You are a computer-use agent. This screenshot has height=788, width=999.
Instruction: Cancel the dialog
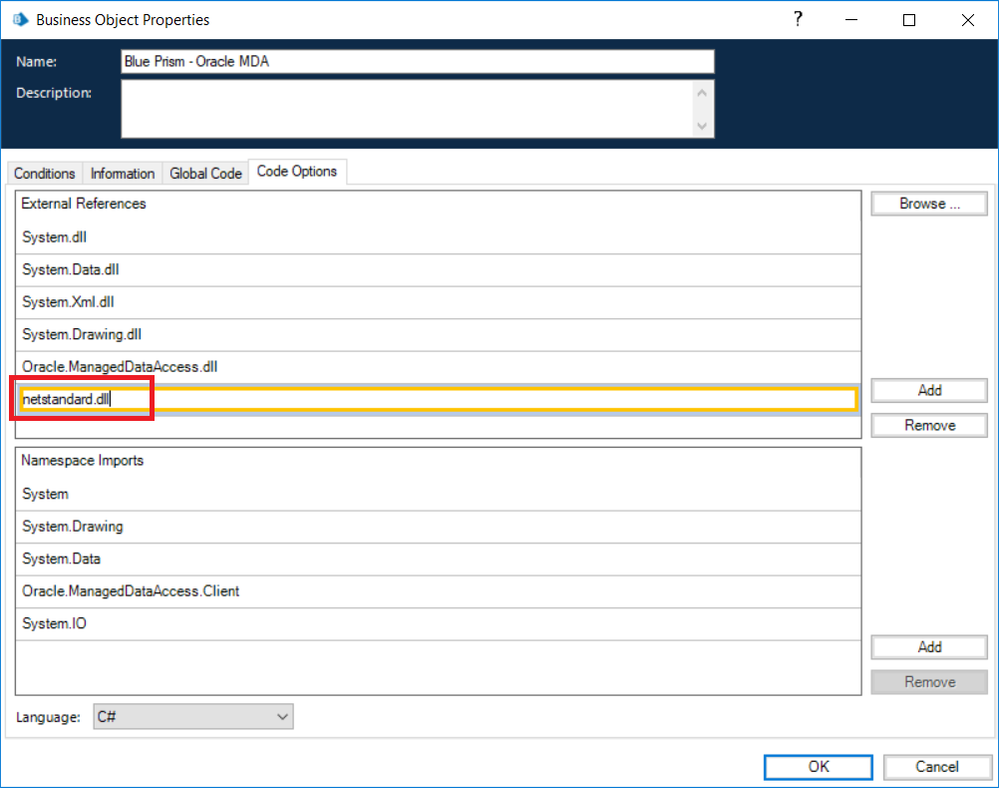pos(937,767)
